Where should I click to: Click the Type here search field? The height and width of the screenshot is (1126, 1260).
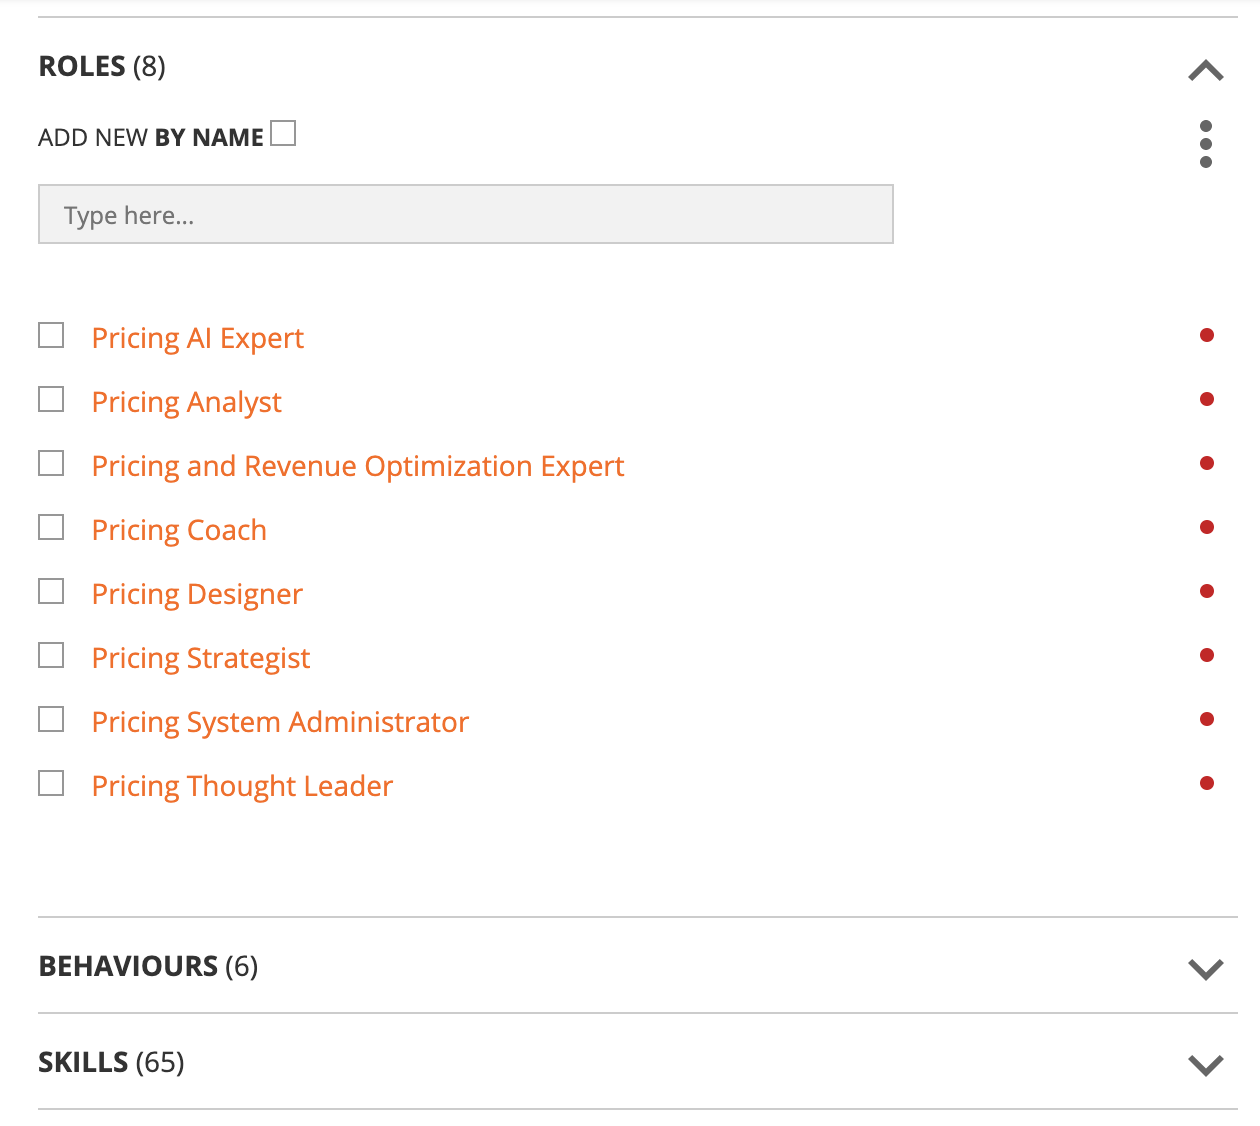(465, 214)
